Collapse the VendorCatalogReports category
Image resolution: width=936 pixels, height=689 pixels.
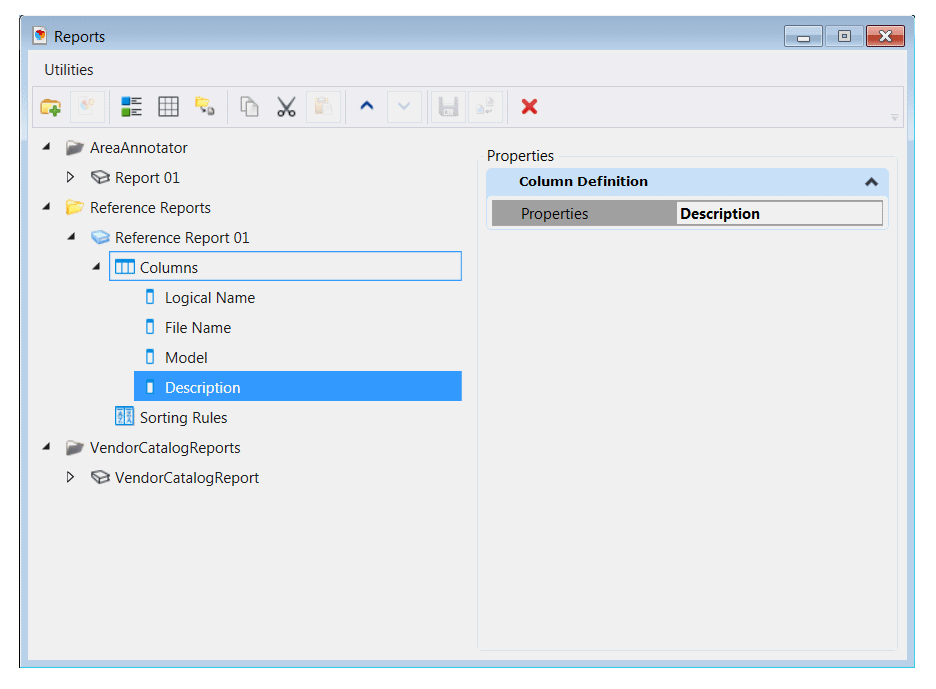[x=47, y=447]
